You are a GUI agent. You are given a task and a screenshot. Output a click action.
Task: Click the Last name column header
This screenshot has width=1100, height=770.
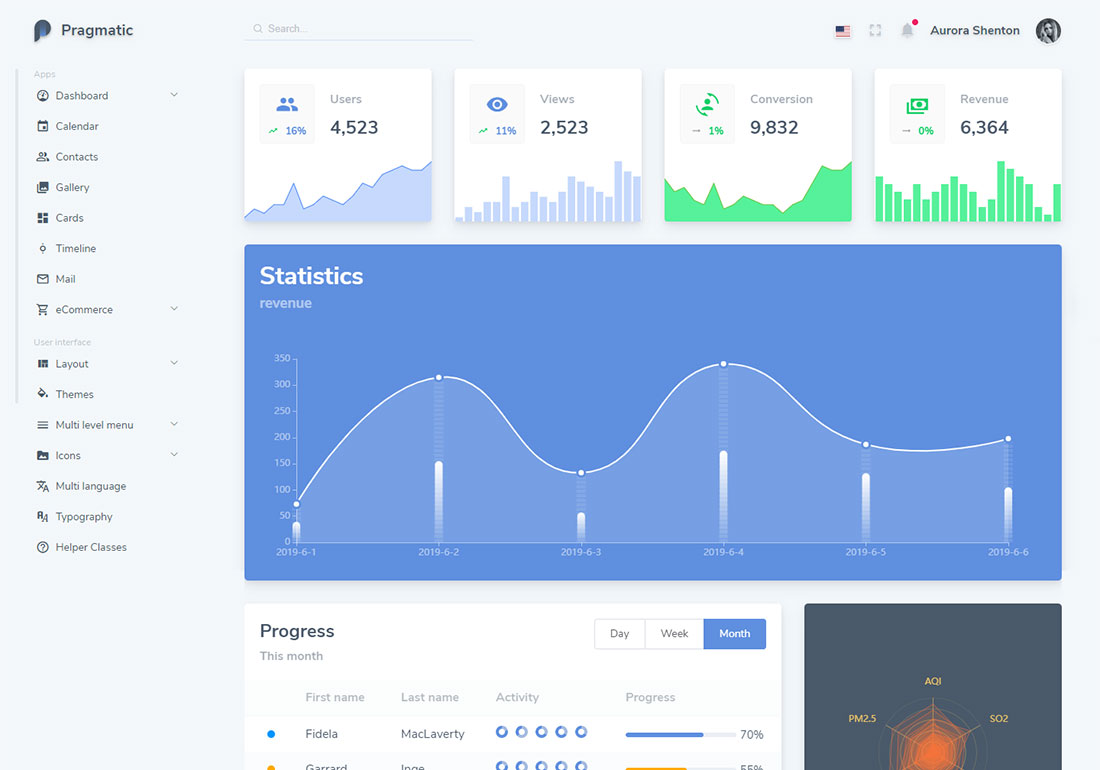coord(429,697)
